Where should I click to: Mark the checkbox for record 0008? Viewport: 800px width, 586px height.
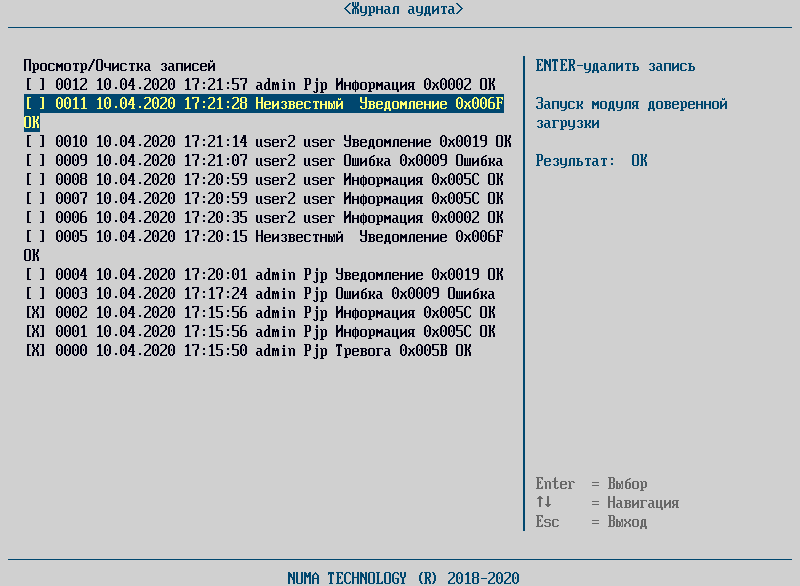click(35, 180)
